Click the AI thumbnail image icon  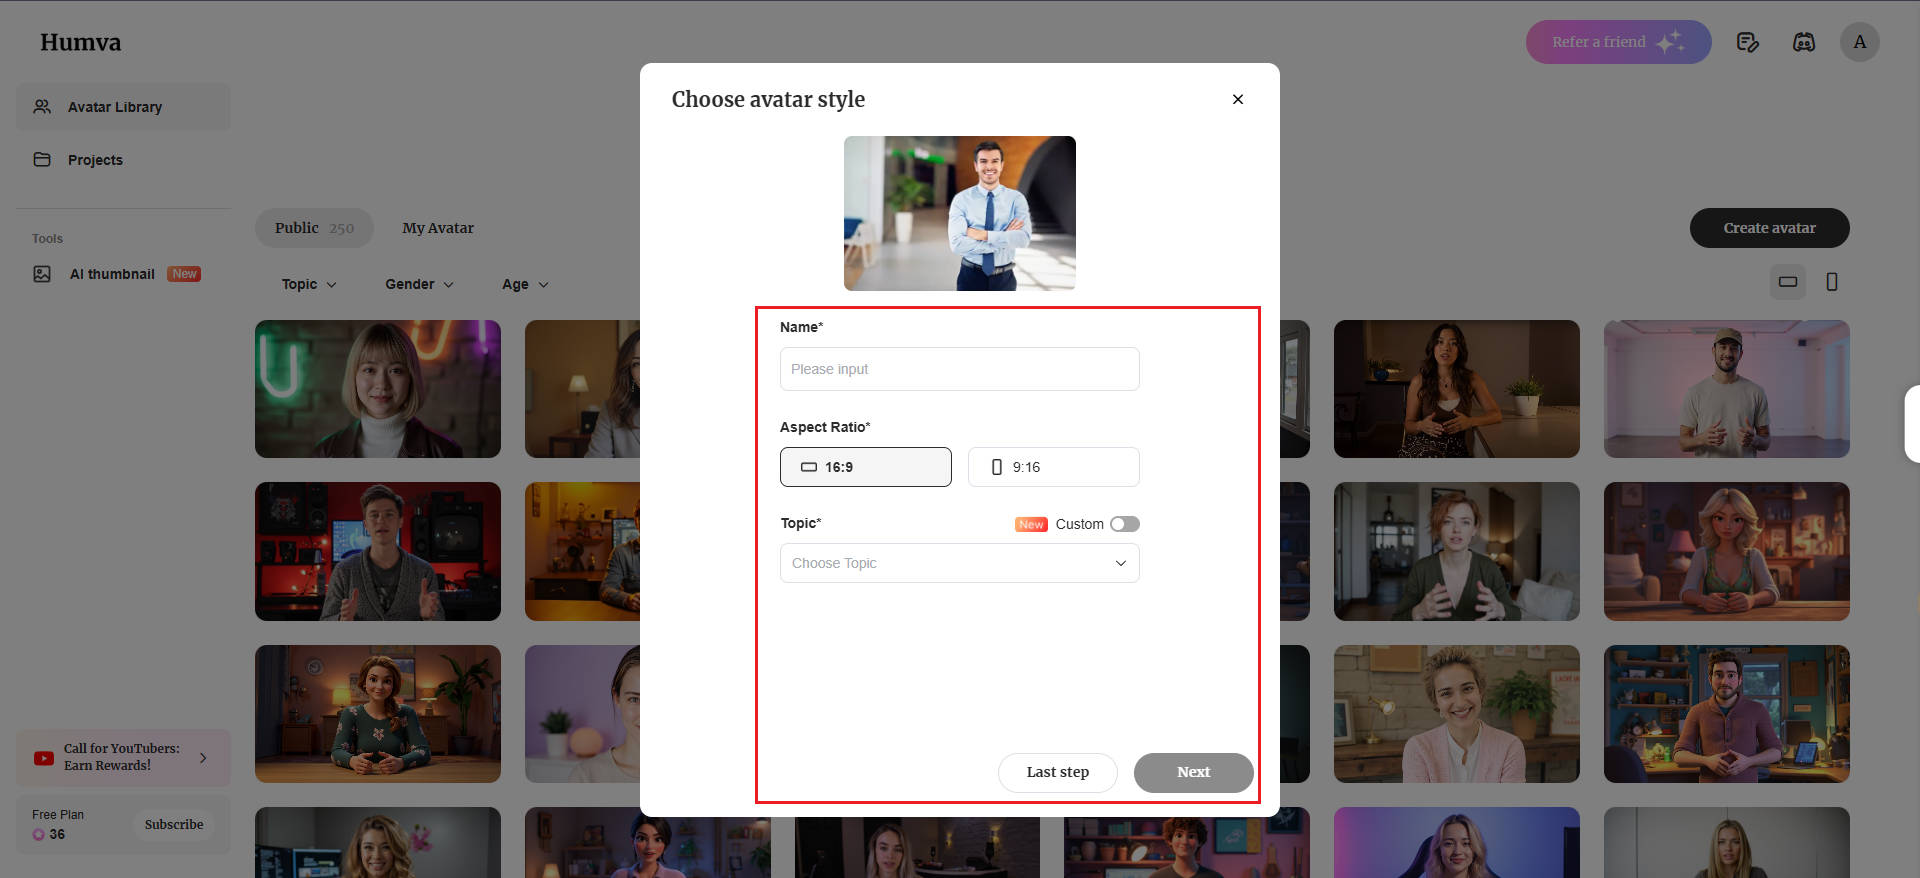pyautogui.click(x=42, y=274)
